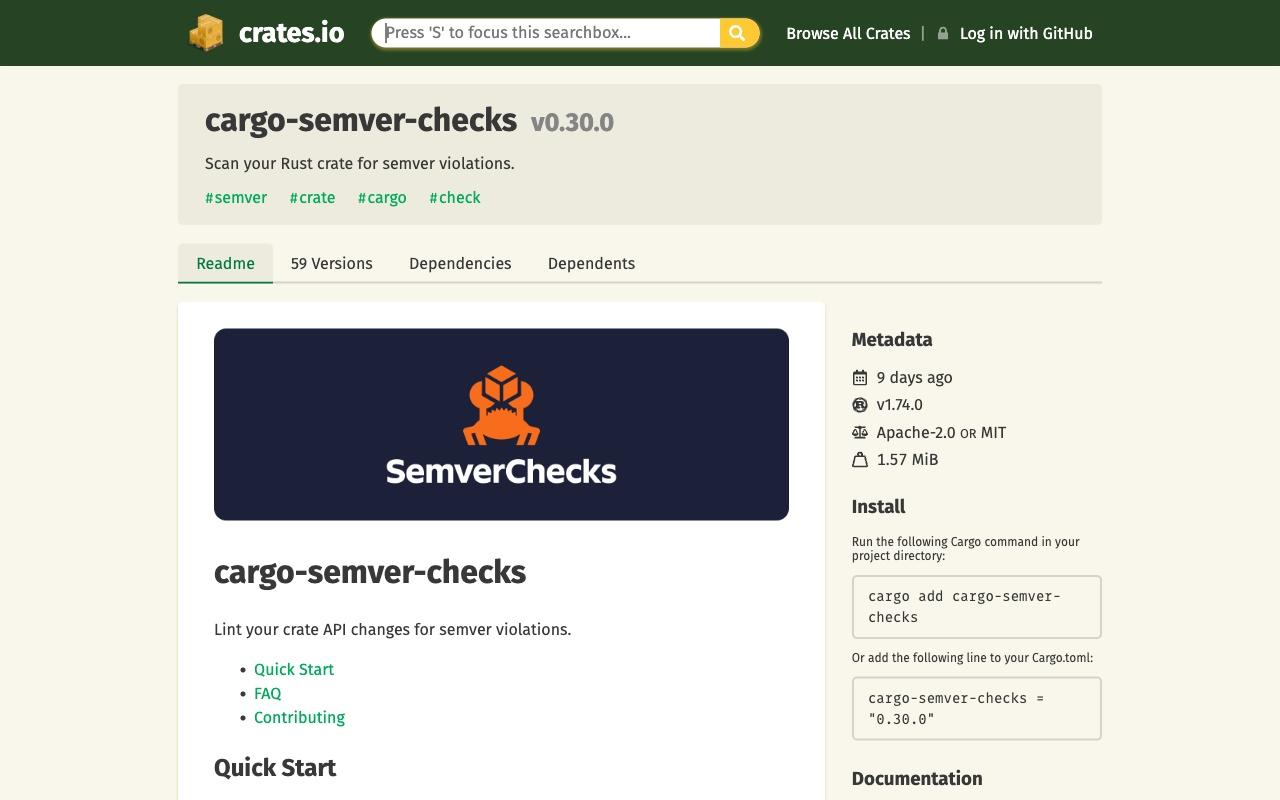Click the crates.io cheese logo icon
Image resolution: width=1280 pixels, height=800 pixels.
pyautogui.click(x=206, y=33)
